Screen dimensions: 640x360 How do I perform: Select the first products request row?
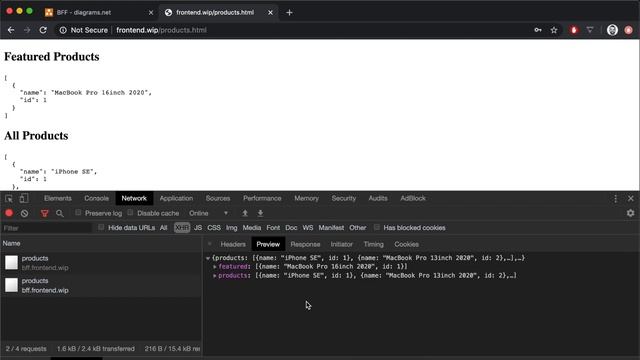[101, 263]
